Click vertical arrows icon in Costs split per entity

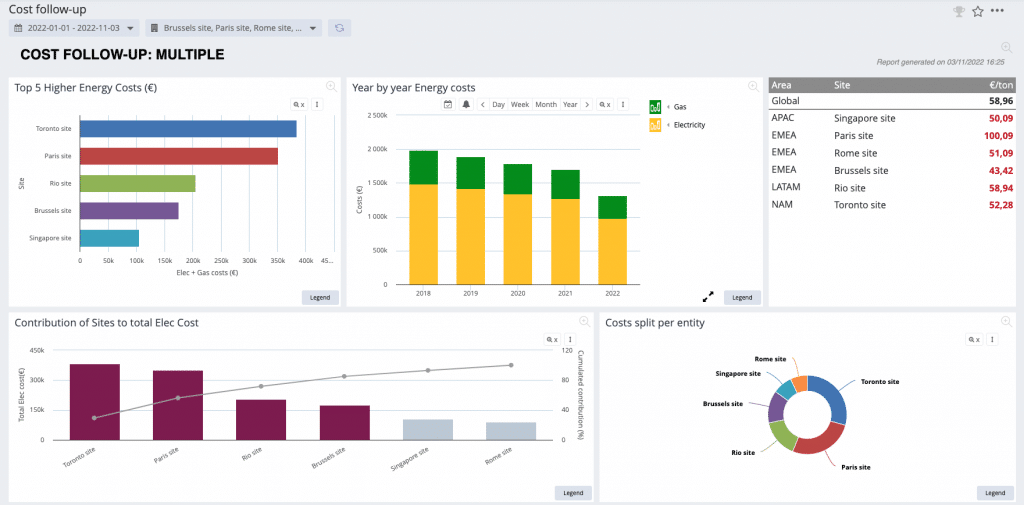993,339
